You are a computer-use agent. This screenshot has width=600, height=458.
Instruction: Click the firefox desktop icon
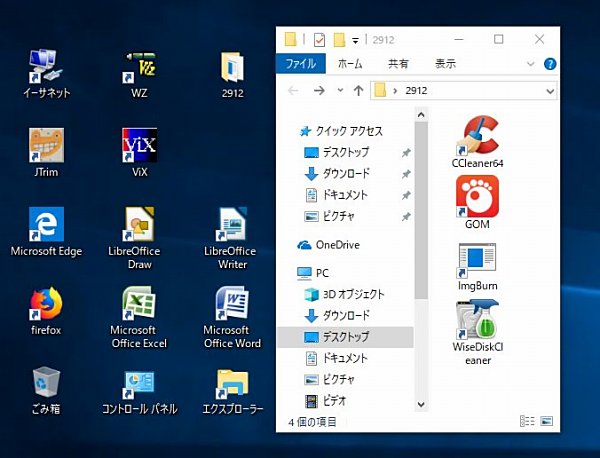(x=46, y=310)
